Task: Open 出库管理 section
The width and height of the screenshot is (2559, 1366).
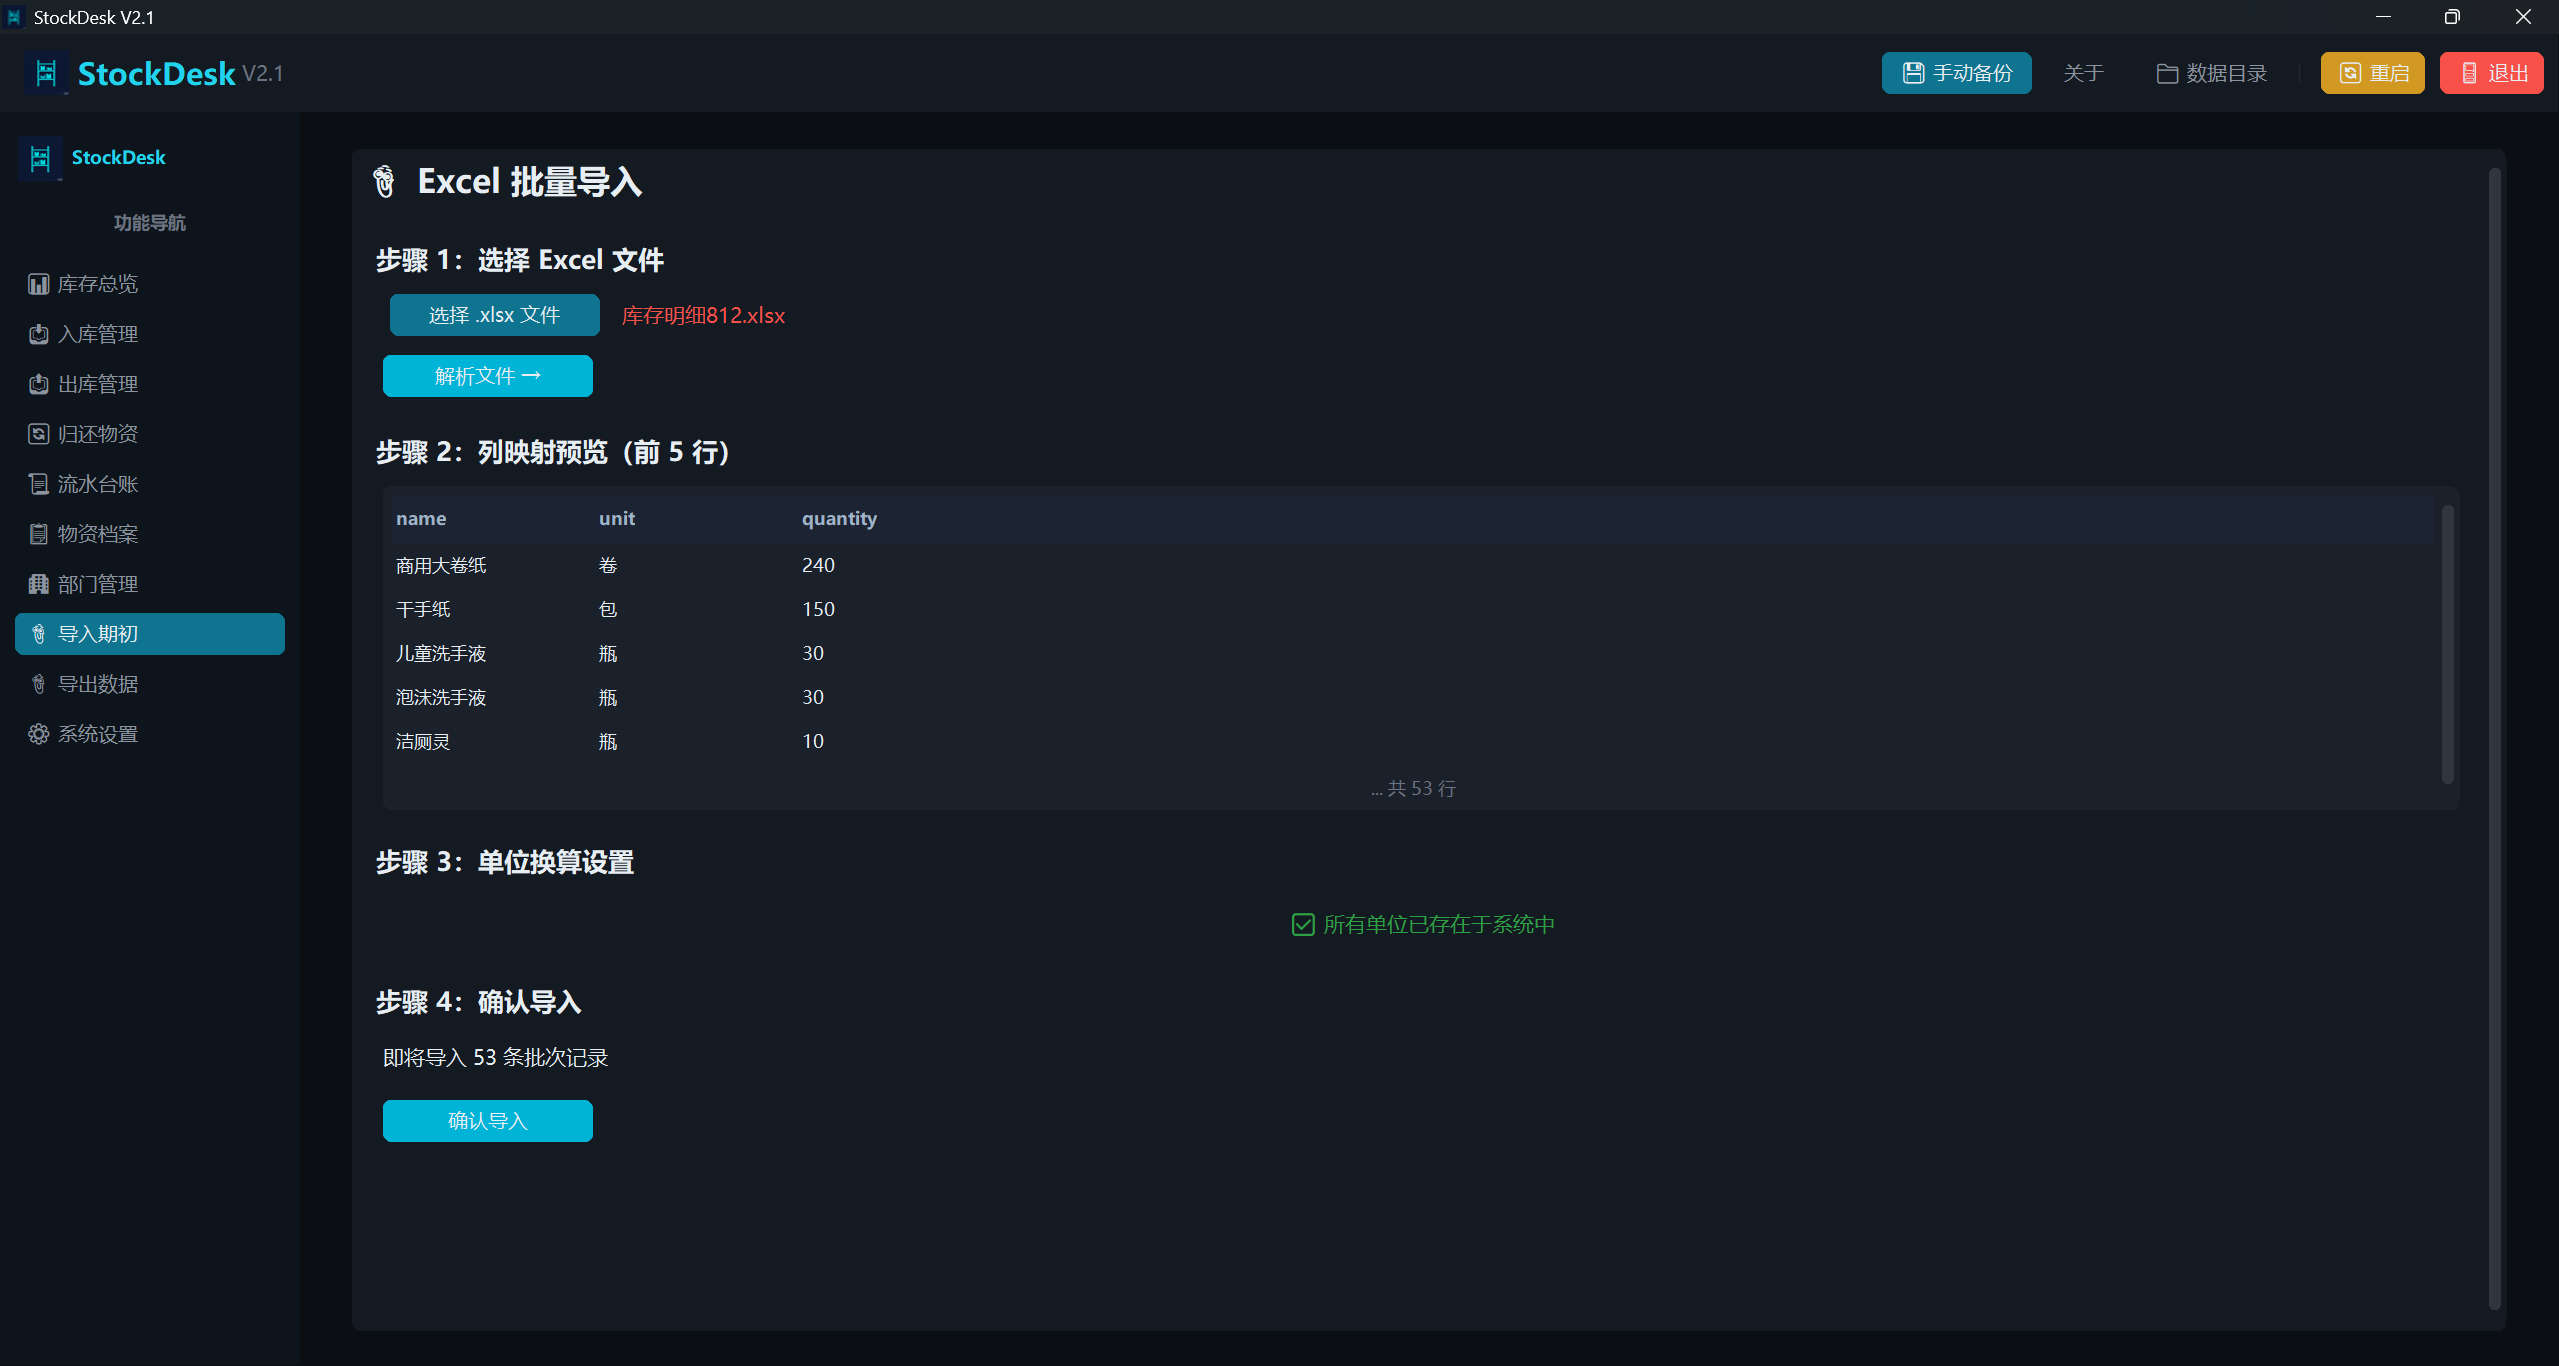Action: [x=150, y=384]
